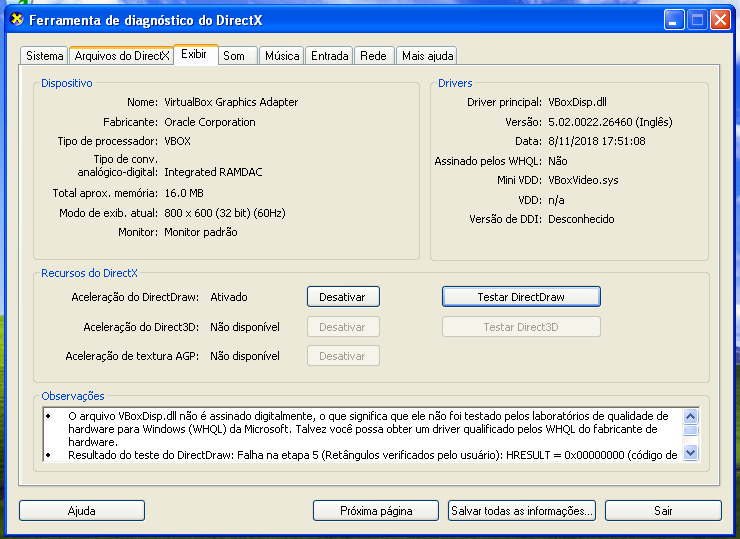Image resolution: width=740 pixels, height=539 pixels.
Task: Switch to the Sistema tab
Action: tap(44, 56)
